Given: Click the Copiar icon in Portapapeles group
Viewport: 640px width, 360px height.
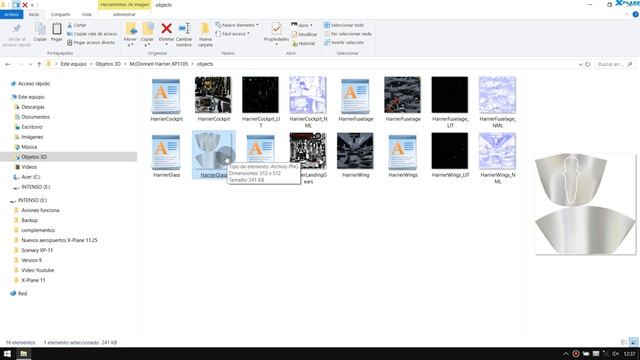Looking at the screenshot, I should [x=40, y=29].
